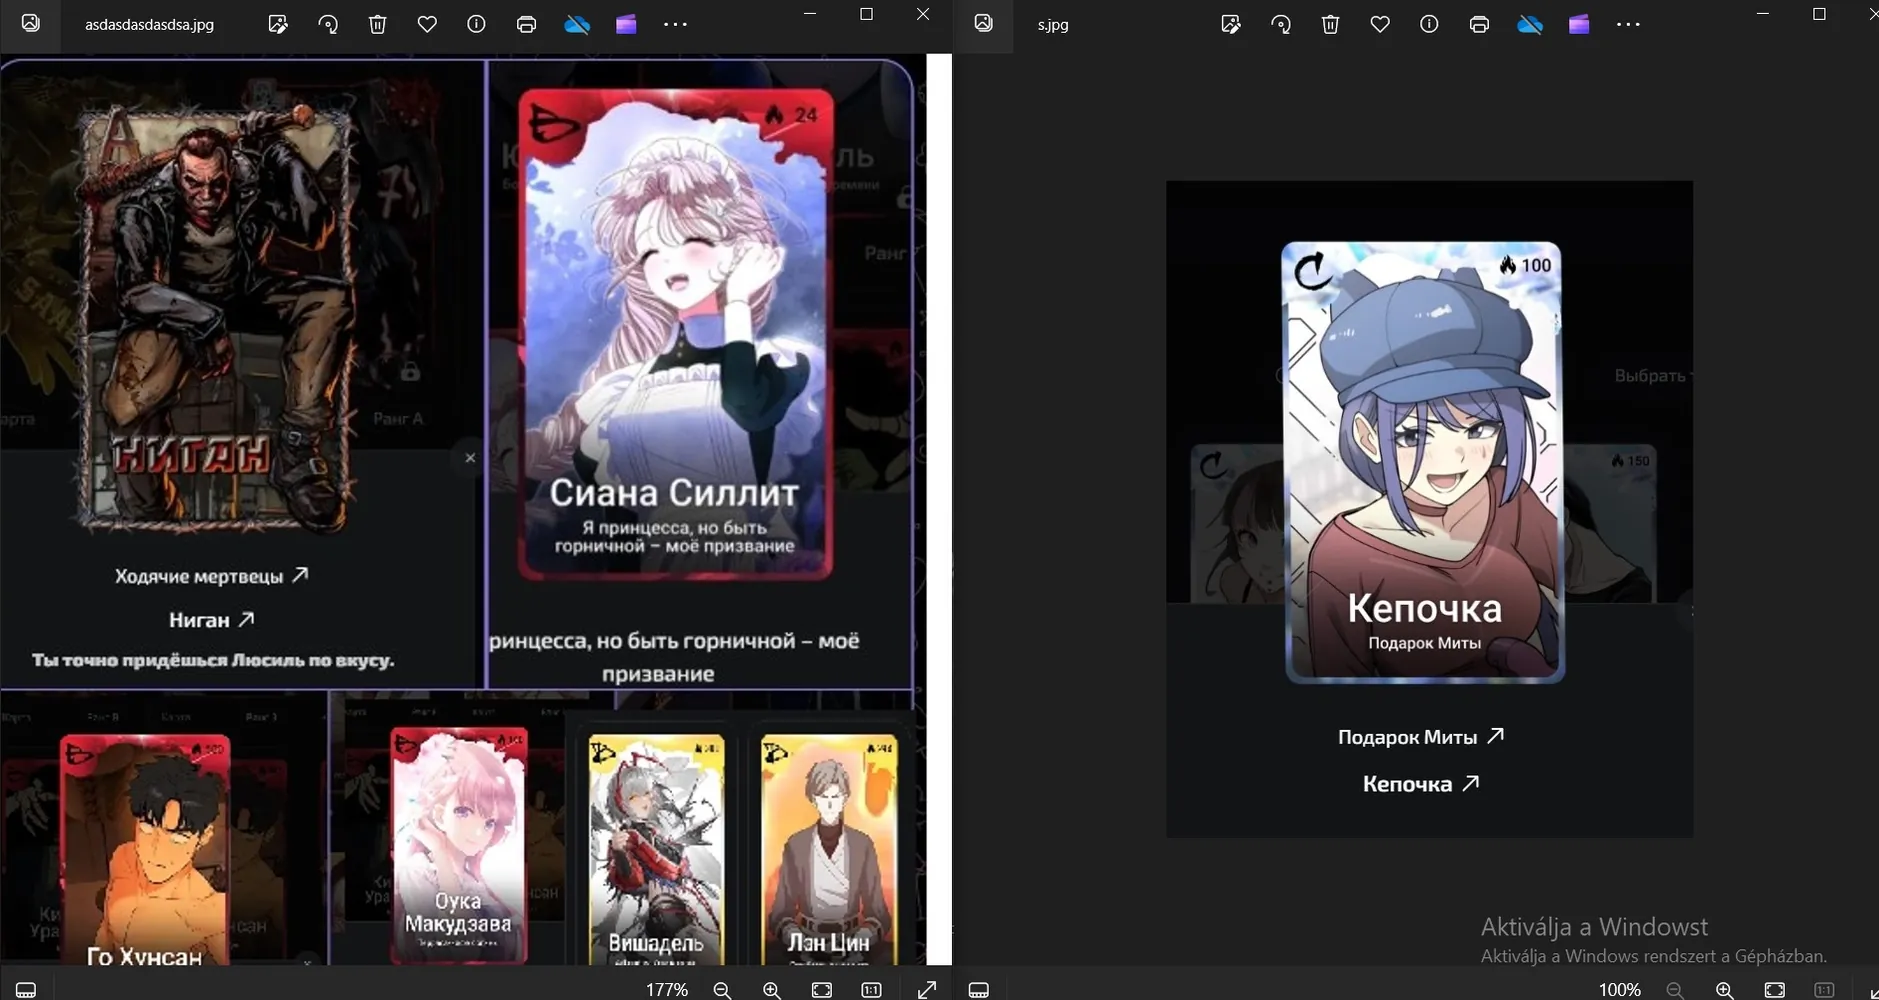The width and height of the screenshot is (1879, 1000).
Task: Click the 'Подарок Миты' link below the card
Action: point(1421,737)
